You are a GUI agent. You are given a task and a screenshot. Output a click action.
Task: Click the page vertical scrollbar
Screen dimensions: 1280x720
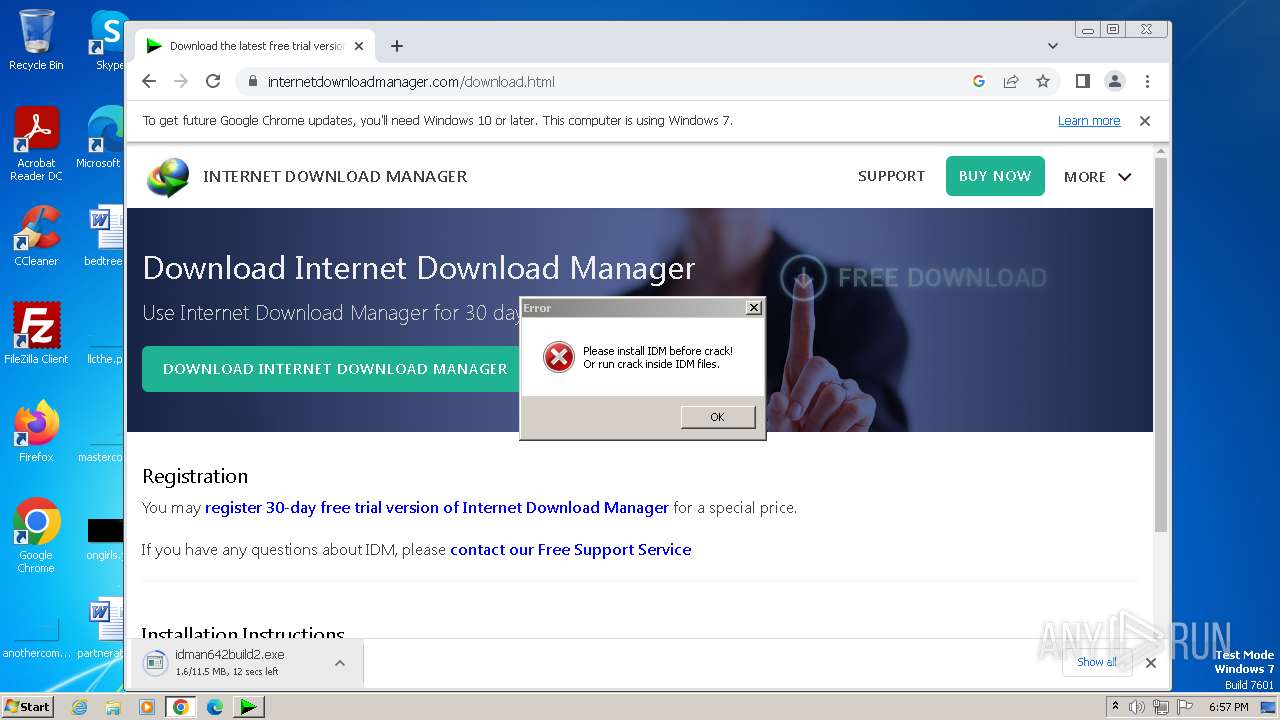(x=1161, y=345)
